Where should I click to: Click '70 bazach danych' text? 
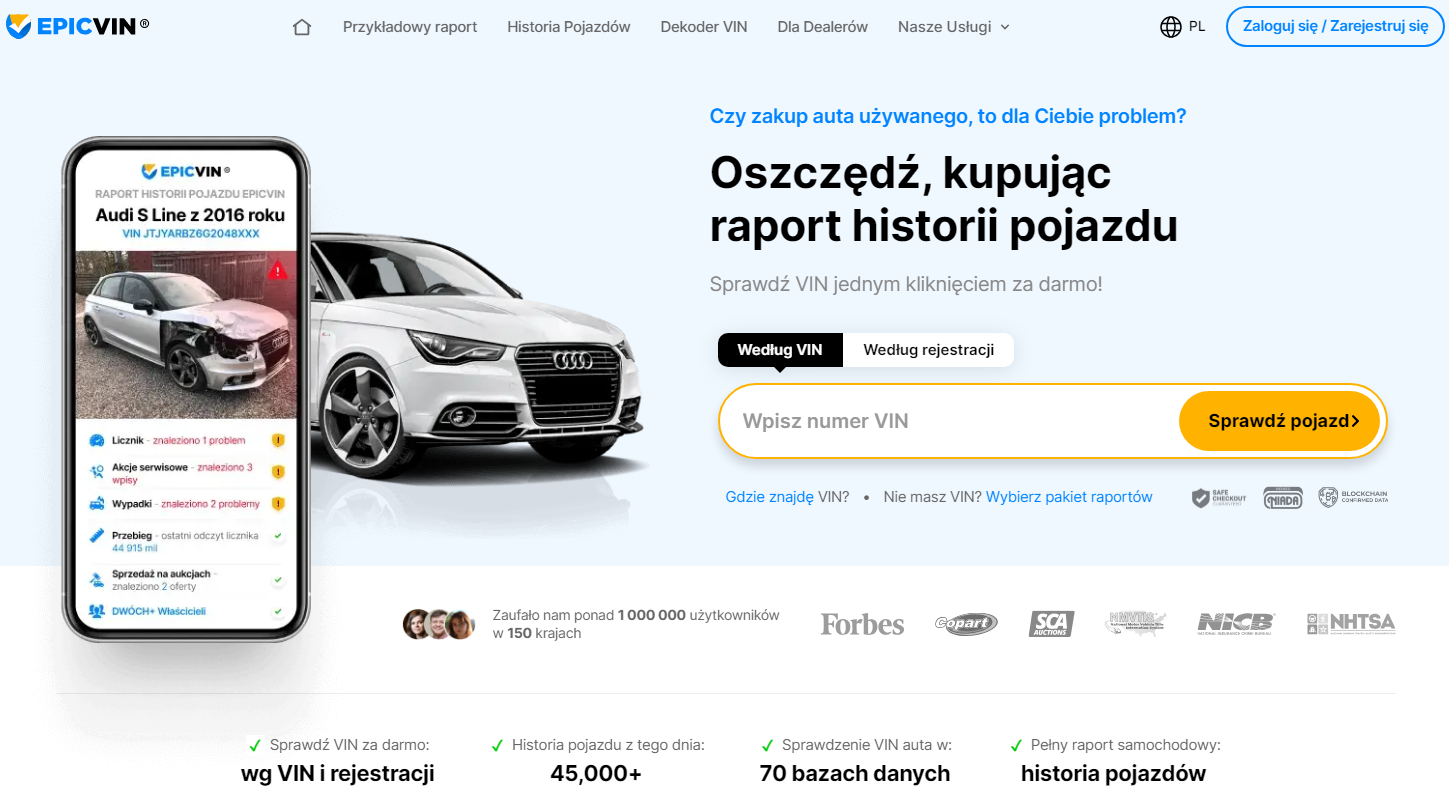(855, 774)
